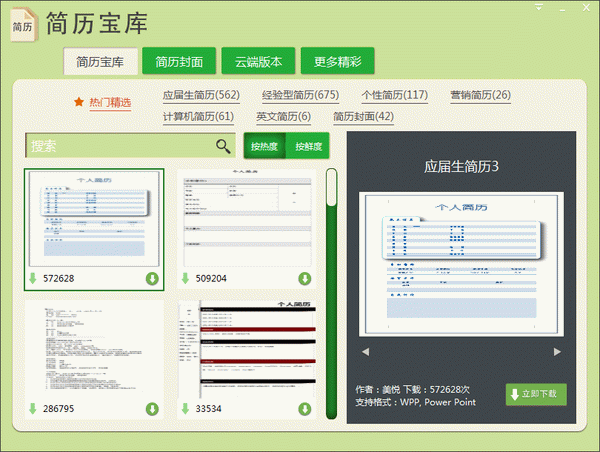This screenshot has width=600, height=452.
Task: Open 简历封面(42) category link
Action: [364, 116]
